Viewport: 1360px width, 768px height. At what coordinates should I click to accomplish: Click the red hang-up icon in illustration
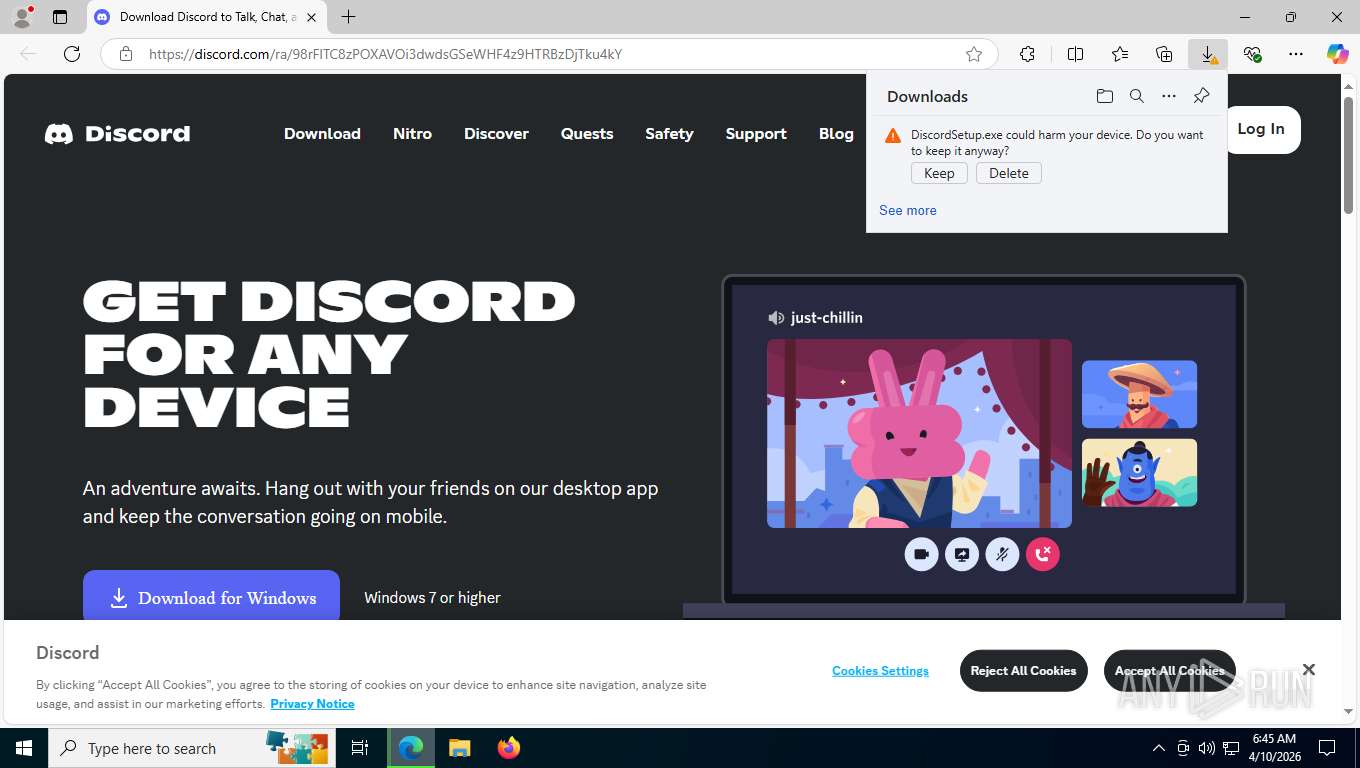pos(1043,554)
